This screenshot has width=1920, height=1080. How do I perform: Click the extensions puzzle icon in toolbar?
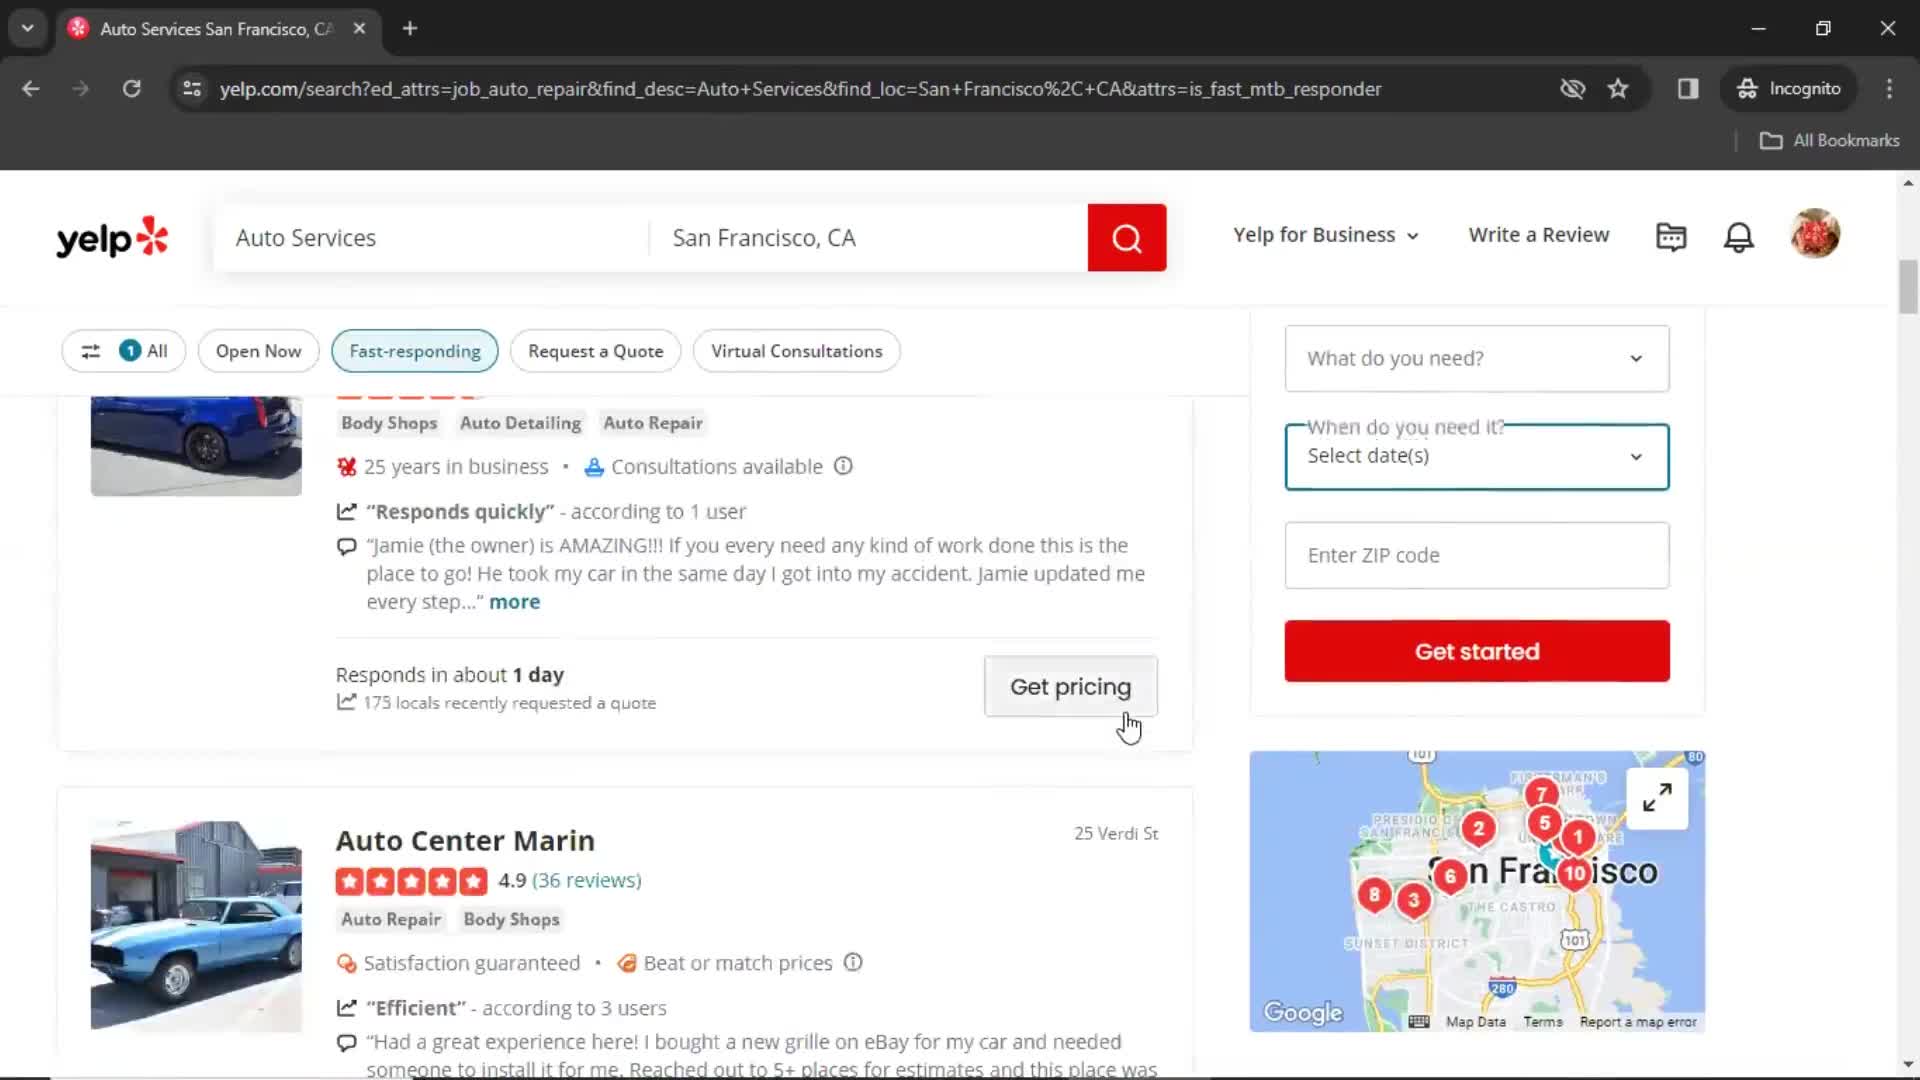point(1688,88)
